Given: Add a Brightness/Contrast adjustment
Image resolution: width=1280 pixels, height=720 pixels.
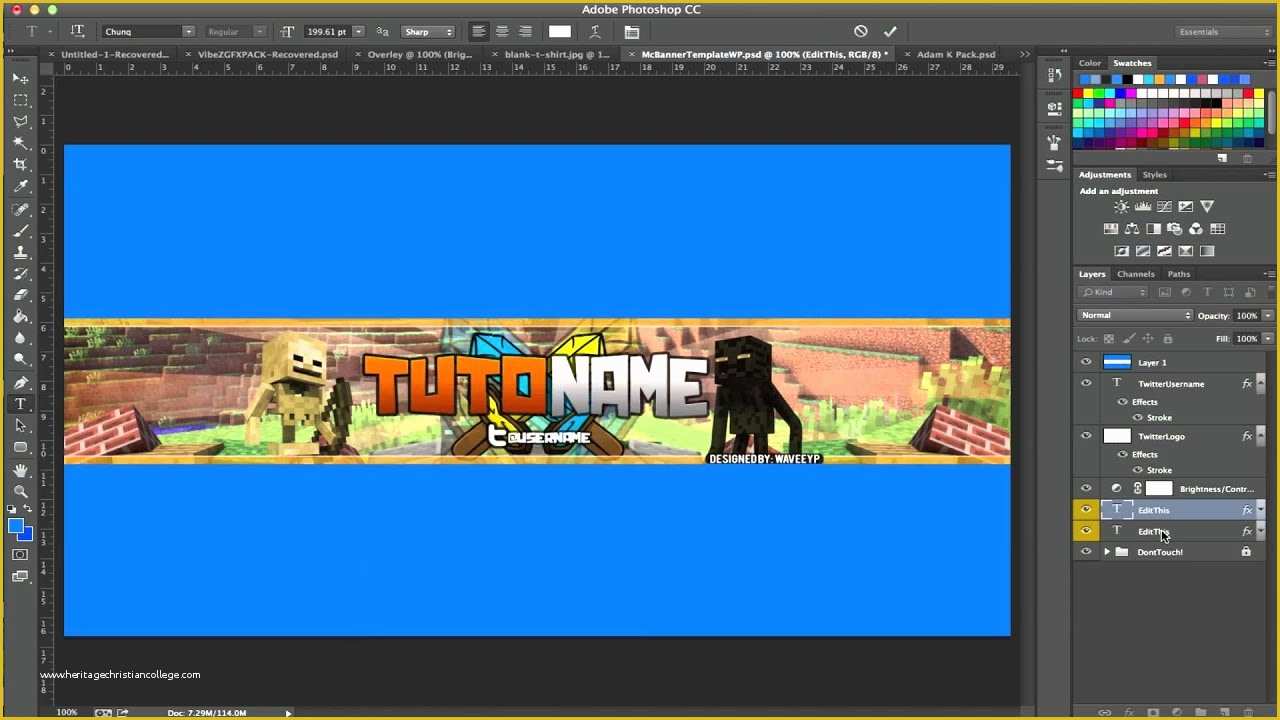Looking at the screenshot, I should point(1121,206).
